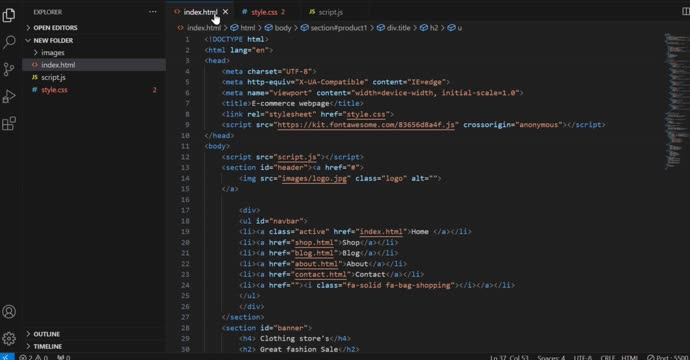Switch to the style.css tab
Viewport: 690px width, 360px height.
pyautogui.click(x=264, y=12)
